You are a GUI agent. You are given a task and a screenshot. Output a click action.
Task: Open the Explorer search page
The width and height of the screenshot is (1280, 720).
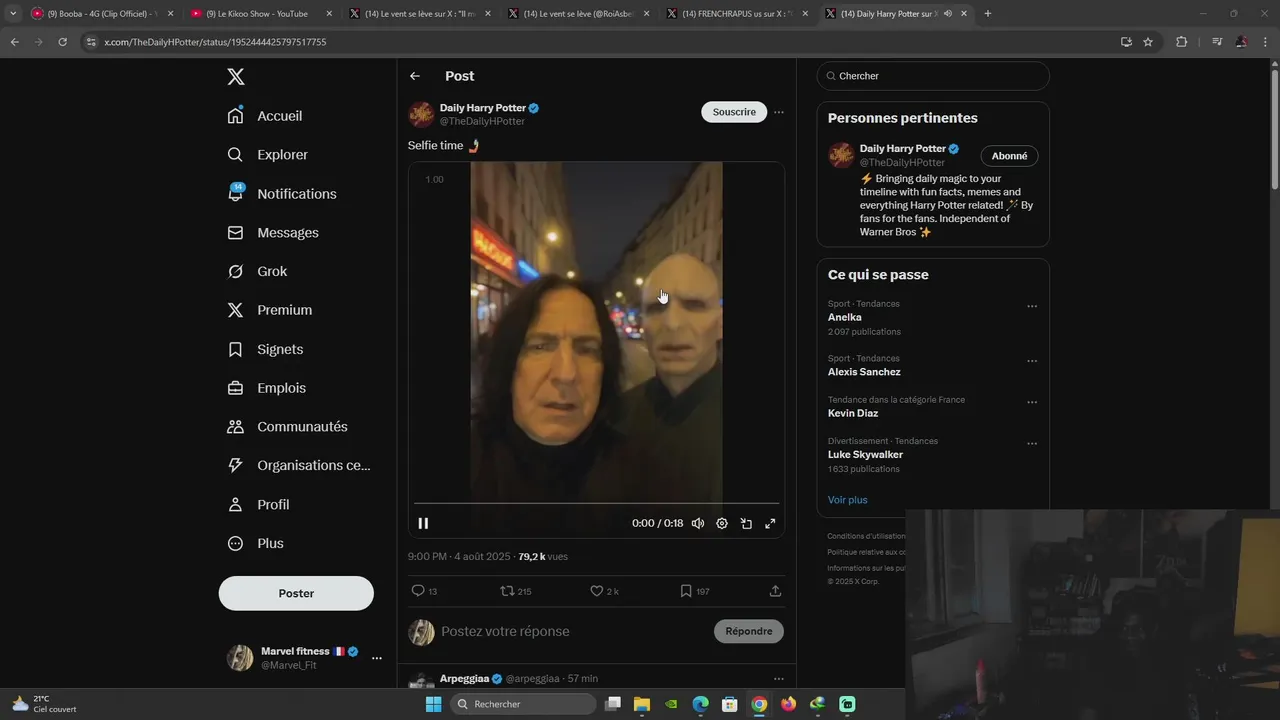tap(268, 155)
